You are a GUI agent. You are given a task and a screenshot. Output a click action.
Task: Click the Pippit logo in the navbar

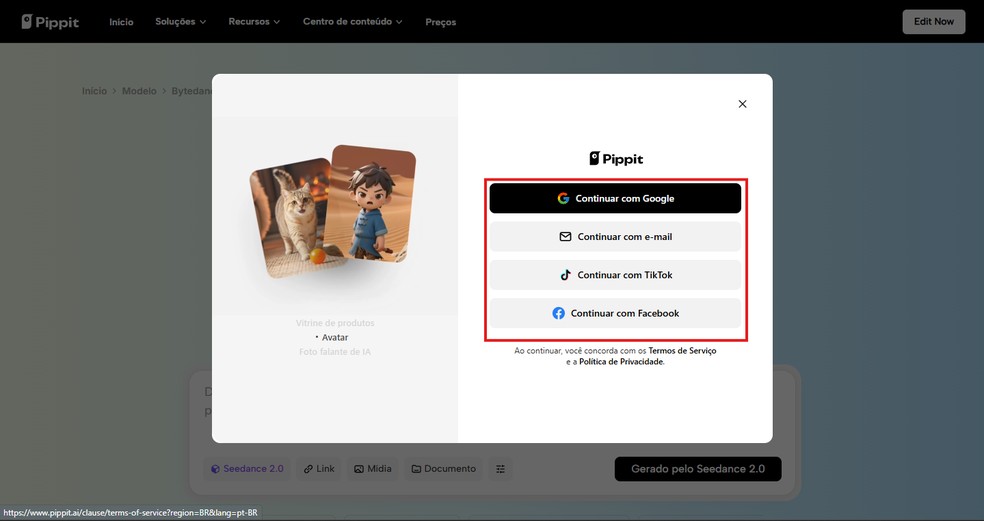50,21
